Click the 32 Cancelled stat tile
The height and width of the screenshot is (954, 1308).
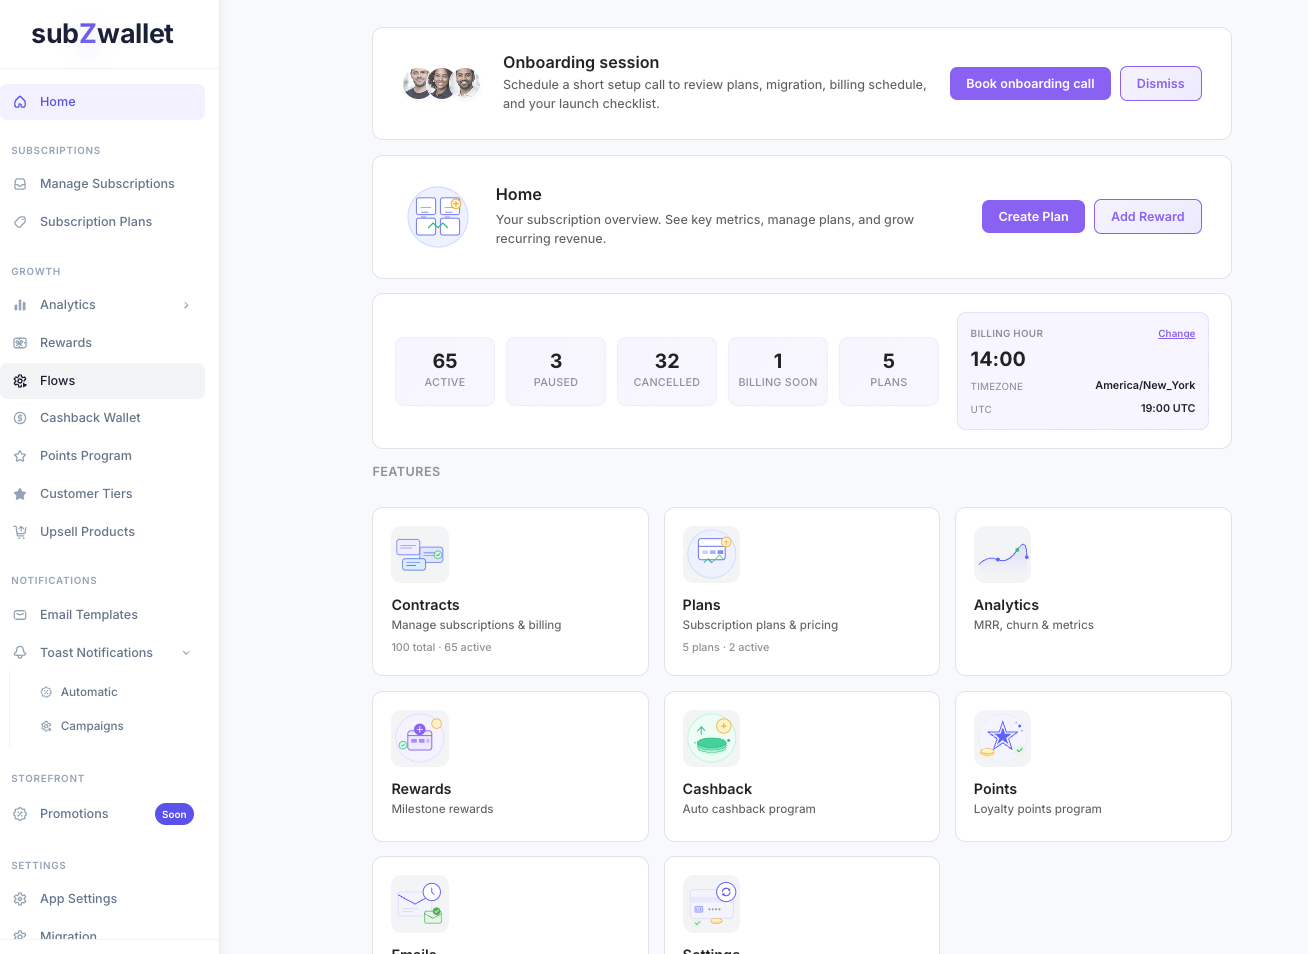tap(667, 371)
